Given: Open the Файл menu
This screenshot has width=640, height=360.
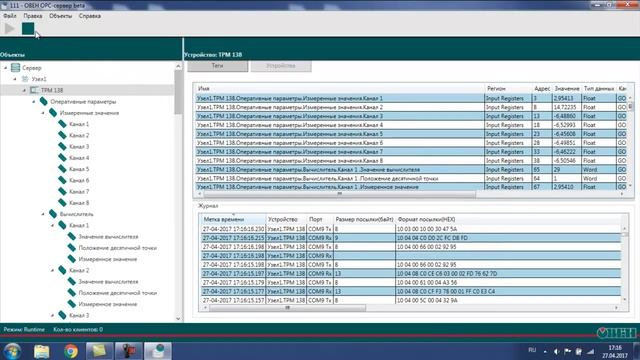Looking at the screenshot, I should 10,16.
